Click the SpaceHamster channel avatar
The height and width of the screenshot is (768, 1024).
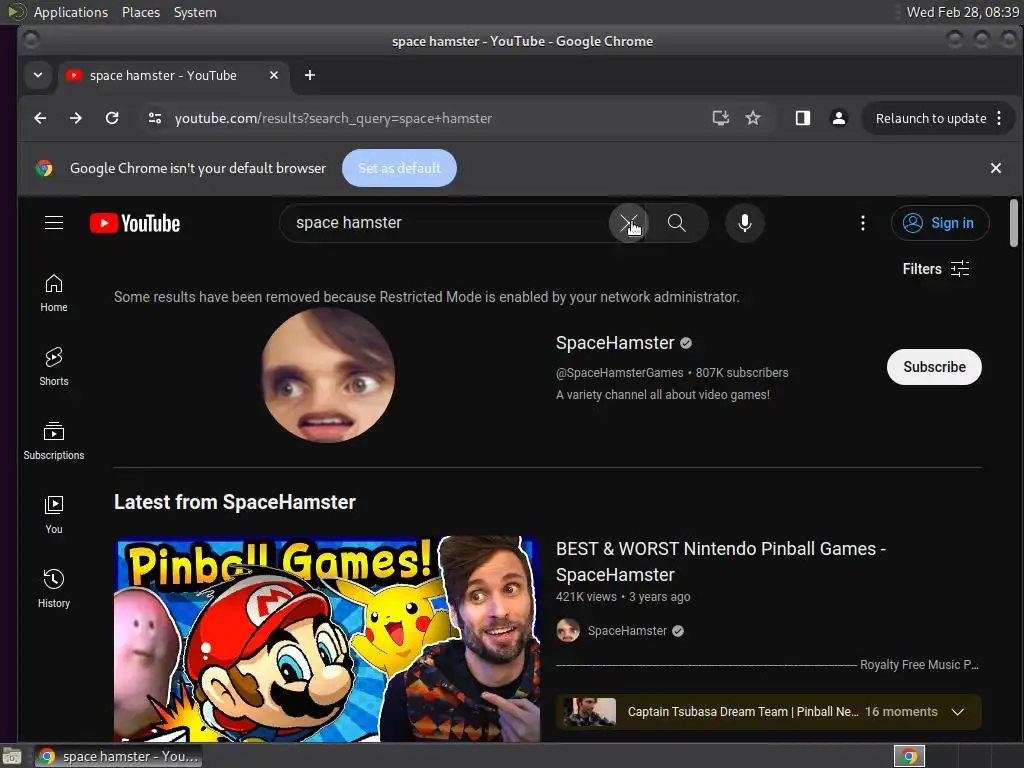[328, 376]
